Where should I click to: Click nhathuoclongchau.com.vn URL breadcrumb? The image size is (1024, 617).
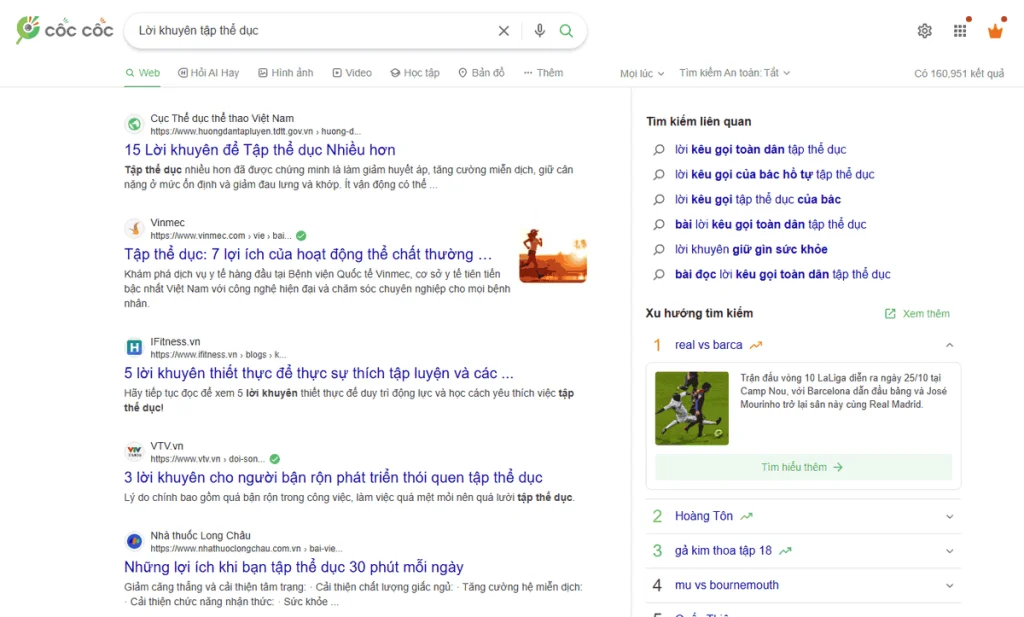(x=246, y=548)
